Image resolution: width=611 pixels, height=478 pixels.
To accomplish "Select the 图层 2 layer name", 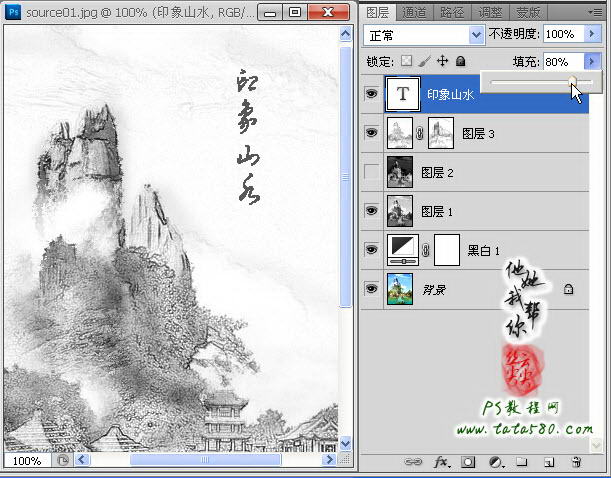I will click(x=437, y=173).
